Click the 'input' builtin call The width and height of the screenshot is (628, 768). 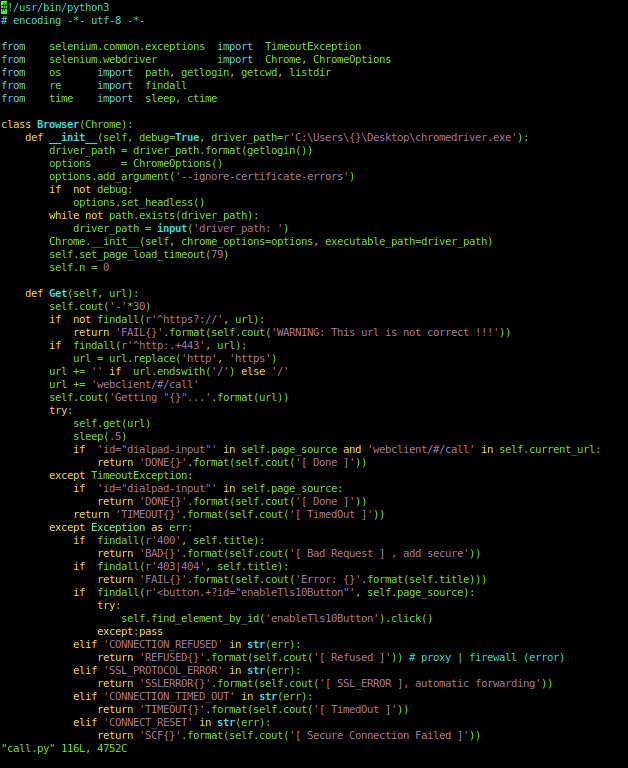172,228
